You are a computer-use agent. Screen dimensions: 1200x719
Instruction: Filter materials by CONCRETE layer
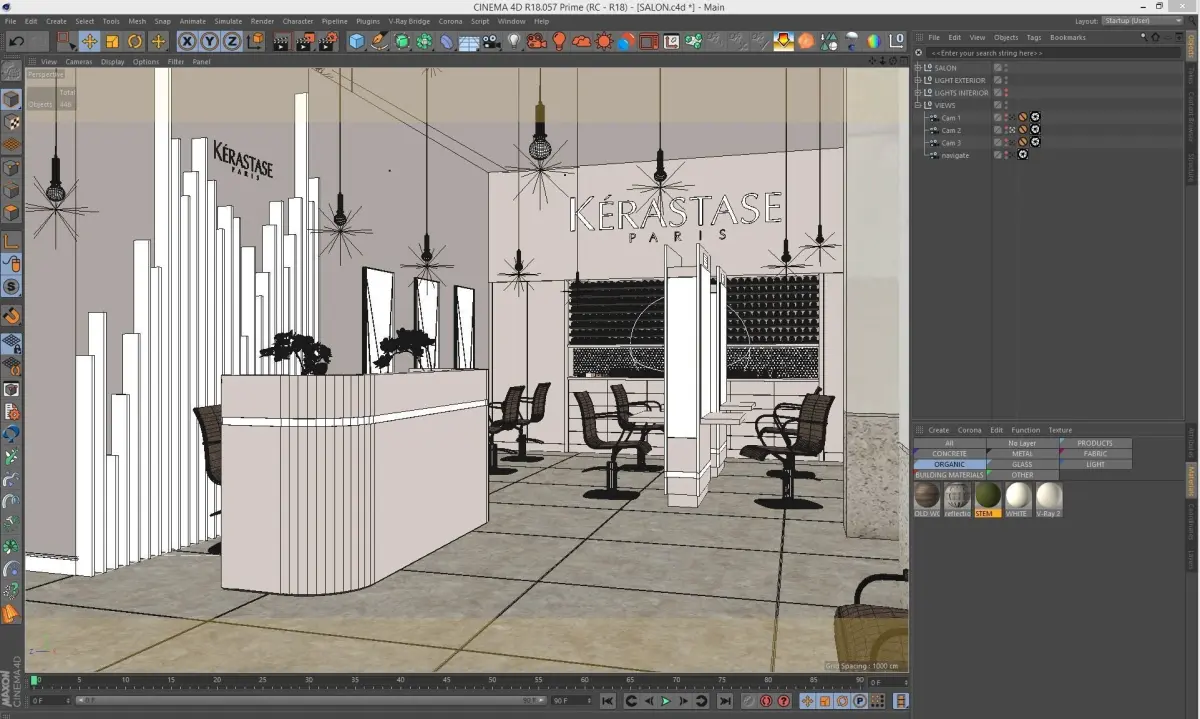949,454
